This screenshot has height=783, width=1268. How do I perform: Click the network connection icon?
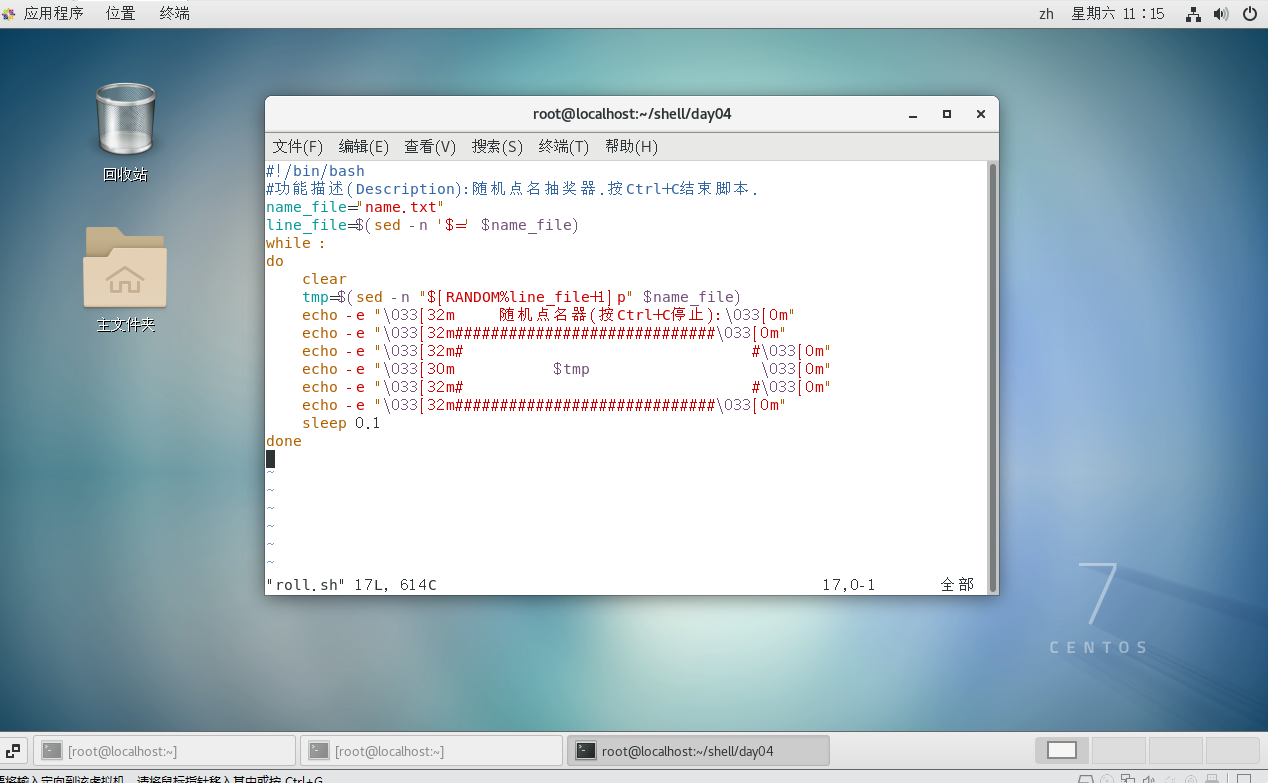coord(1193,14)
